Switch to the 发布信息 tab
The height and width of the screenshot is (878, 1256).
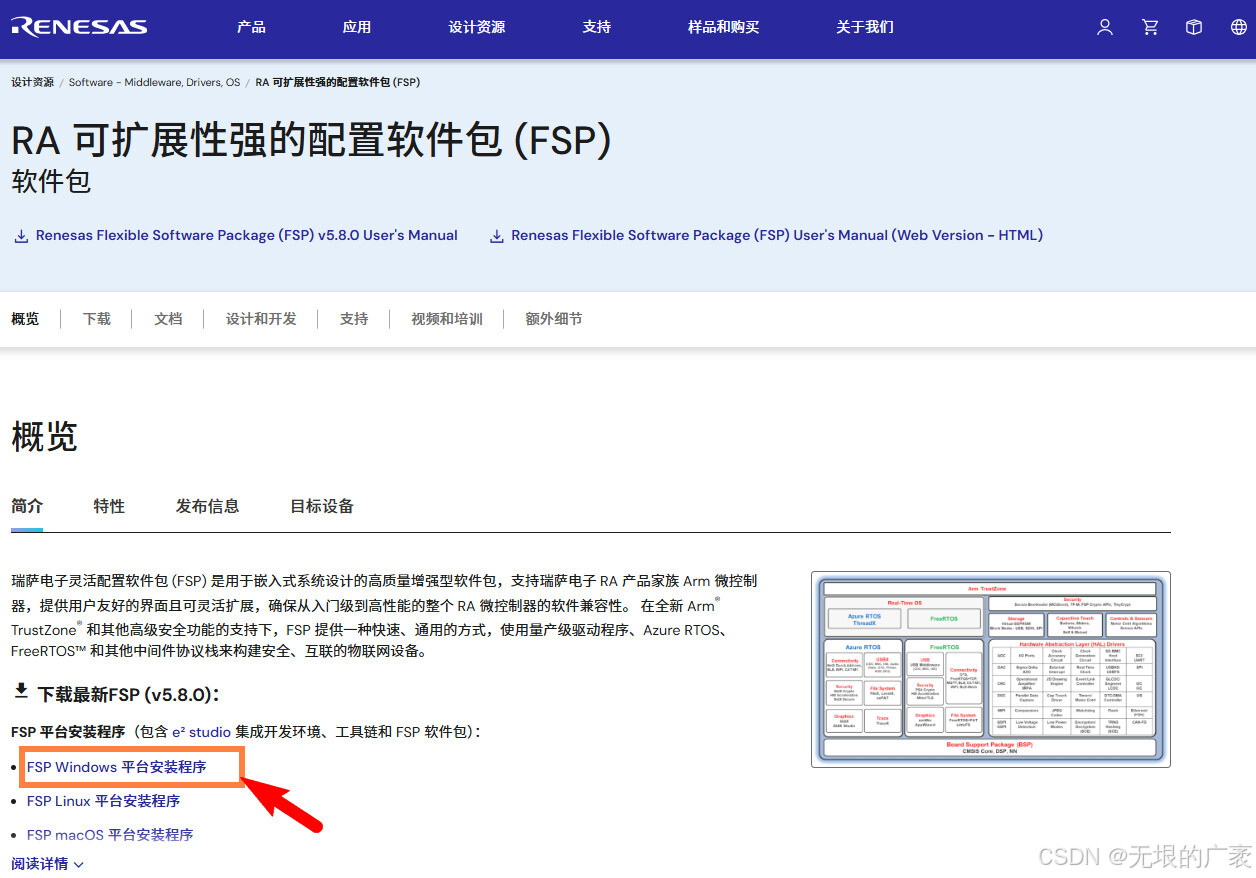[208, 506]
